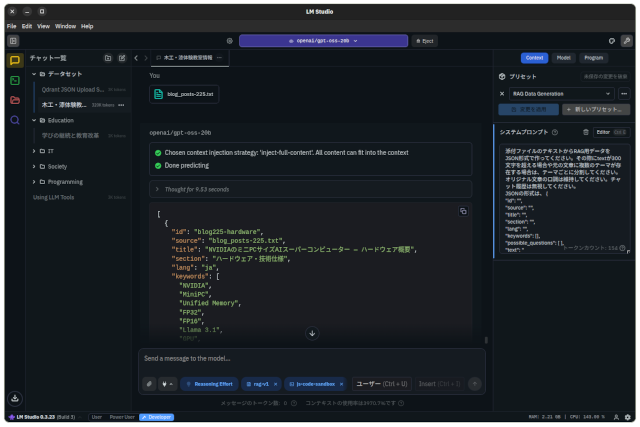Expand the IT folder
The height and width of the screenshot is (427, 640).
coord(34,151)
